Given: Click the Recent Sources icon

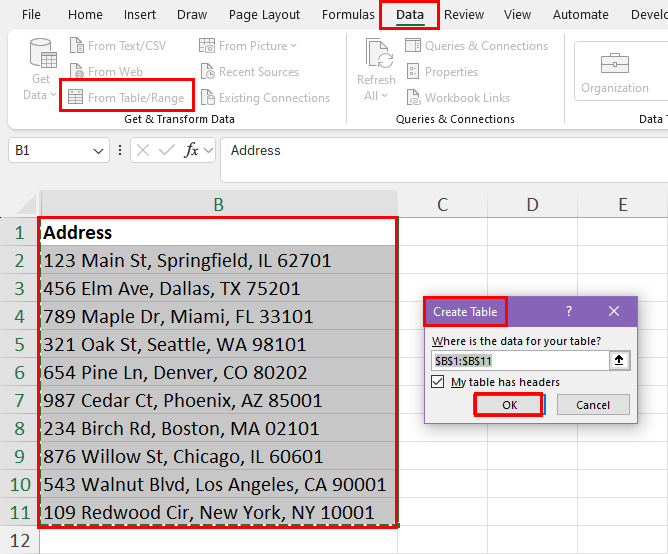Looking at the screenshot, I should click(207, 71).
